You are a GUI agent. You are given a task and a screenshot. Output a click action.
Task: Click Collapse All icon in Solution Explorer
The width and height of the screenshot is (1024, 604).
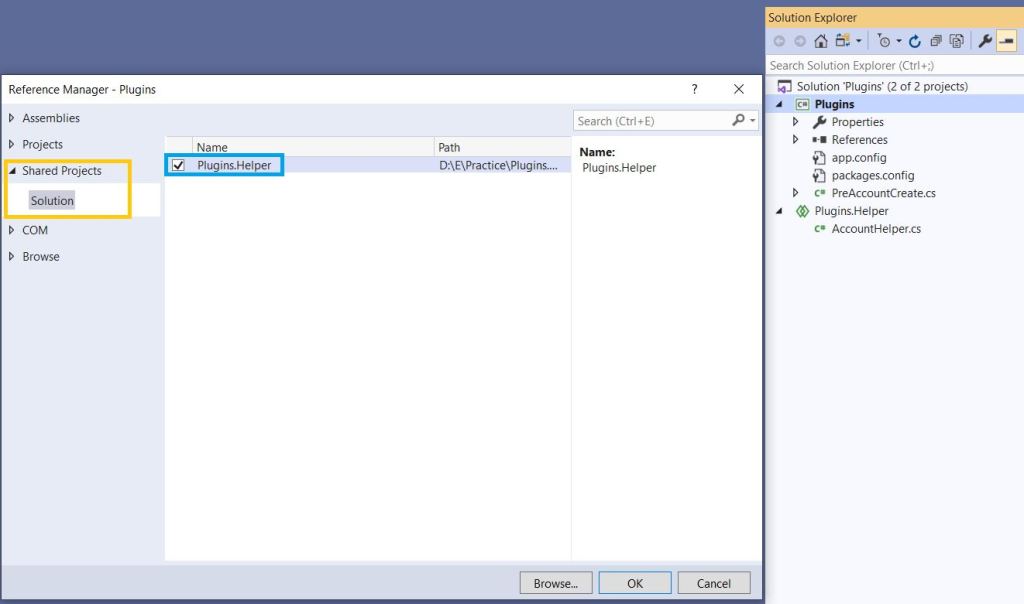coord(936,41)
